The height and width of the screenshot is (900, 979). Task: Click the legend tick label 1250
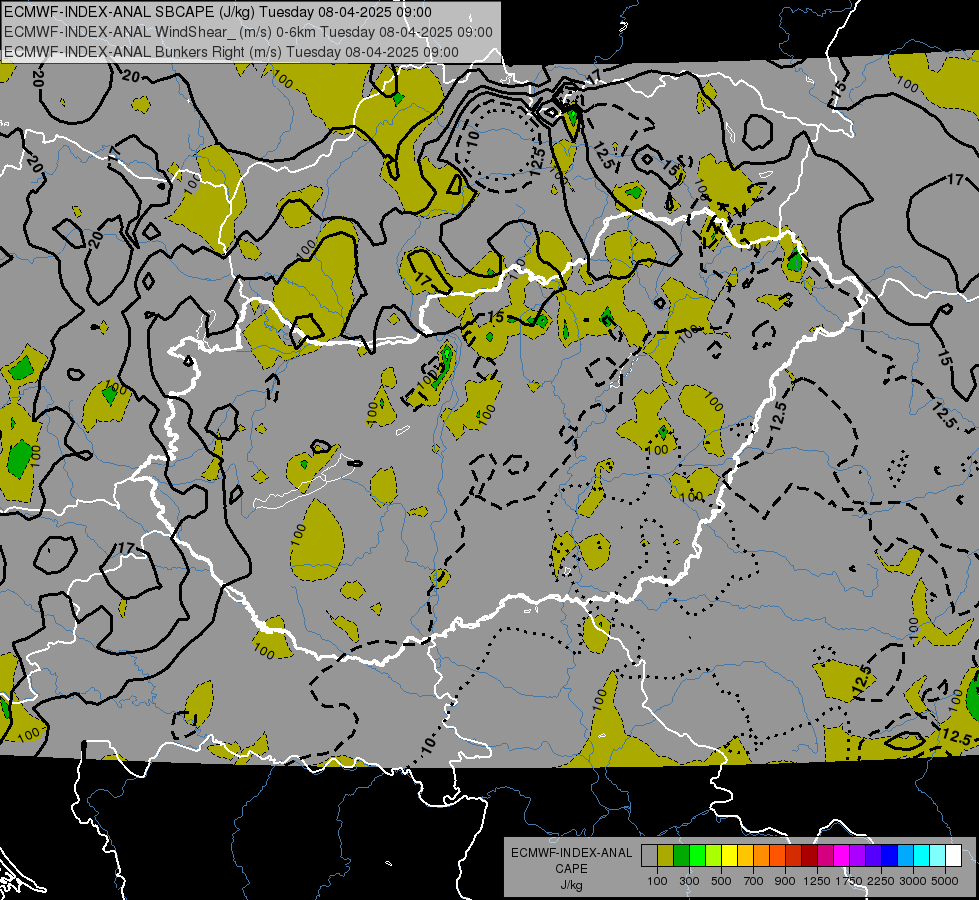(817, 881)
